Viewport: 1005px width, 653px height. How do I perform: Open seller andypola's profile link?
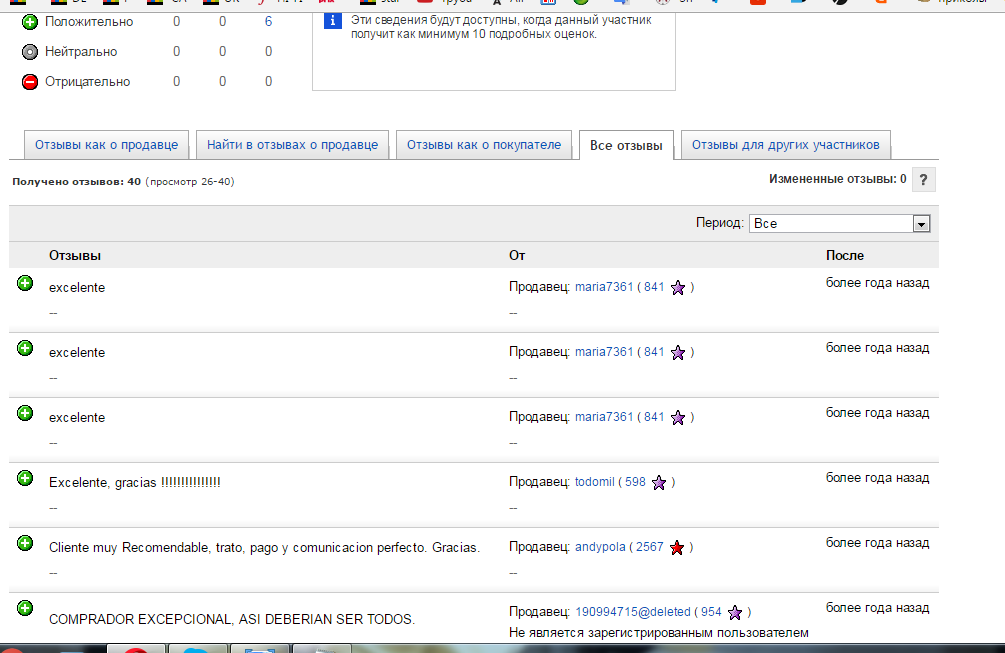tap(602, 547)
